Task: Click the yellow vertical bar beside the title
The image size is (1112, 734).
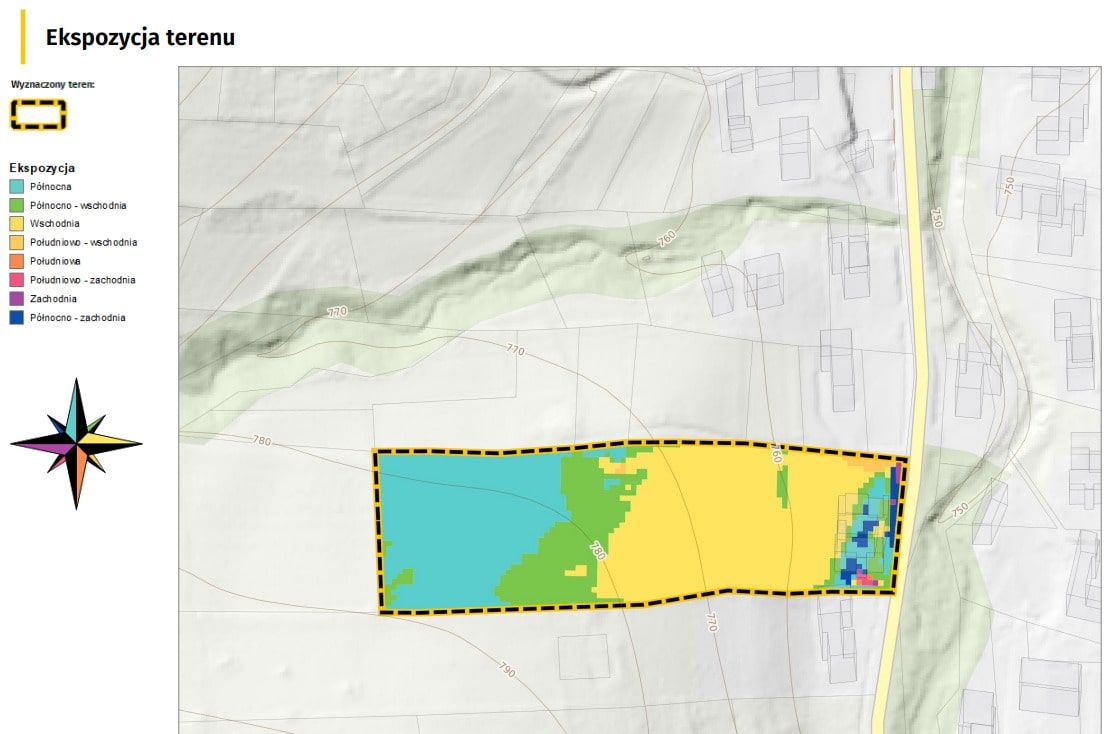Action: [x=22, y=38]
